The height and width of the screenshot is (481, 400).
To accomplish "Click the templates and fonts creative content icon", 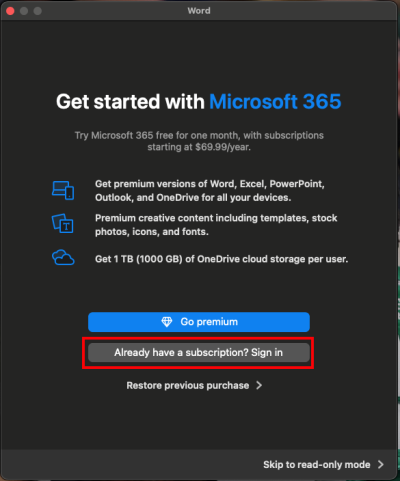I will [x=63, y=223].
